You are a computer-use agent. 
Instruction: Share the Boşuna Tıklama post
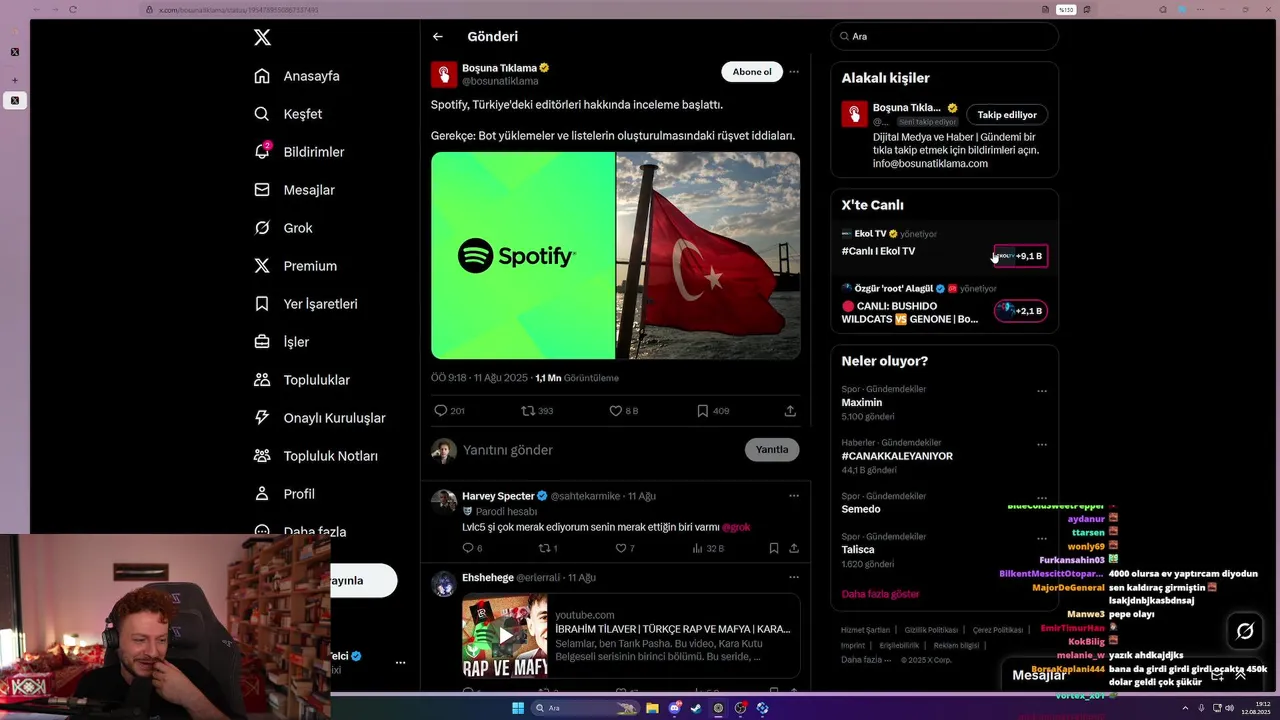point(790,411)
